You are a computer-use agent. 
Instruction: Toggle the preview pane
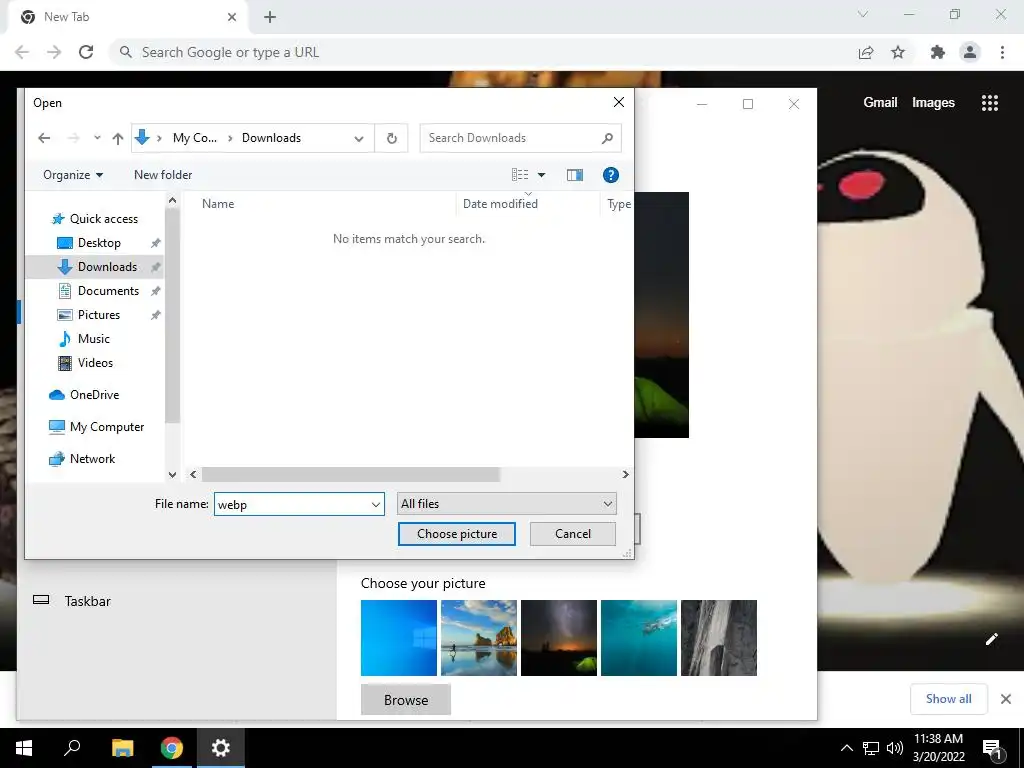(x=575, y=175)
